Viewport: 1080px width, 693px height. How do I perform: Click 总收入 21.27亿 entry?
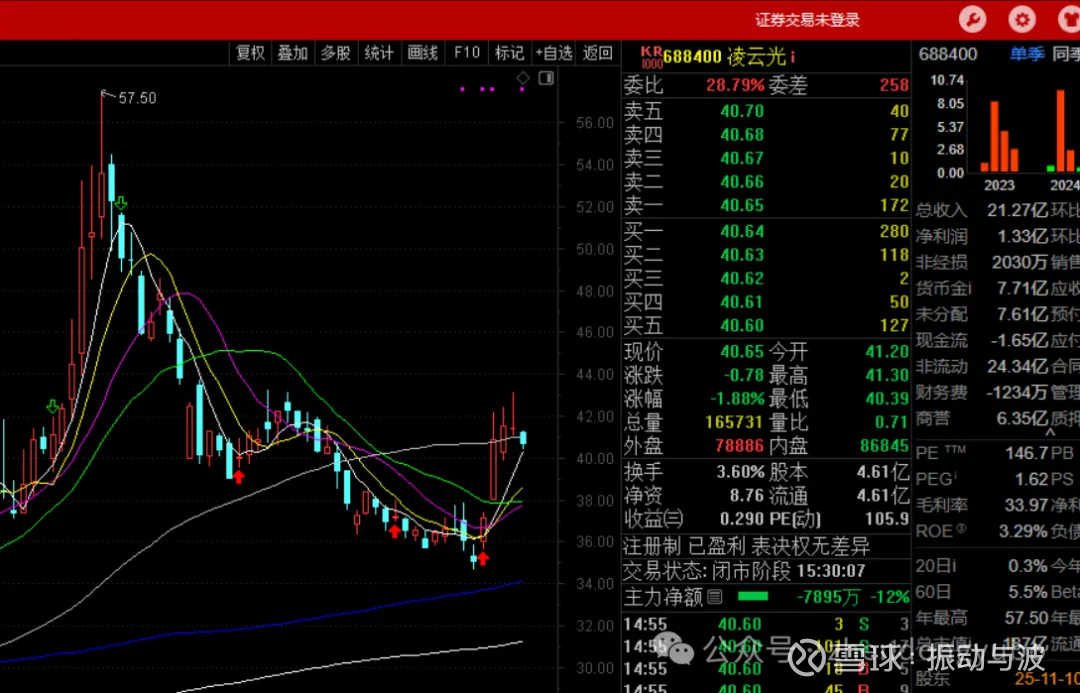(x=982, y=210)
